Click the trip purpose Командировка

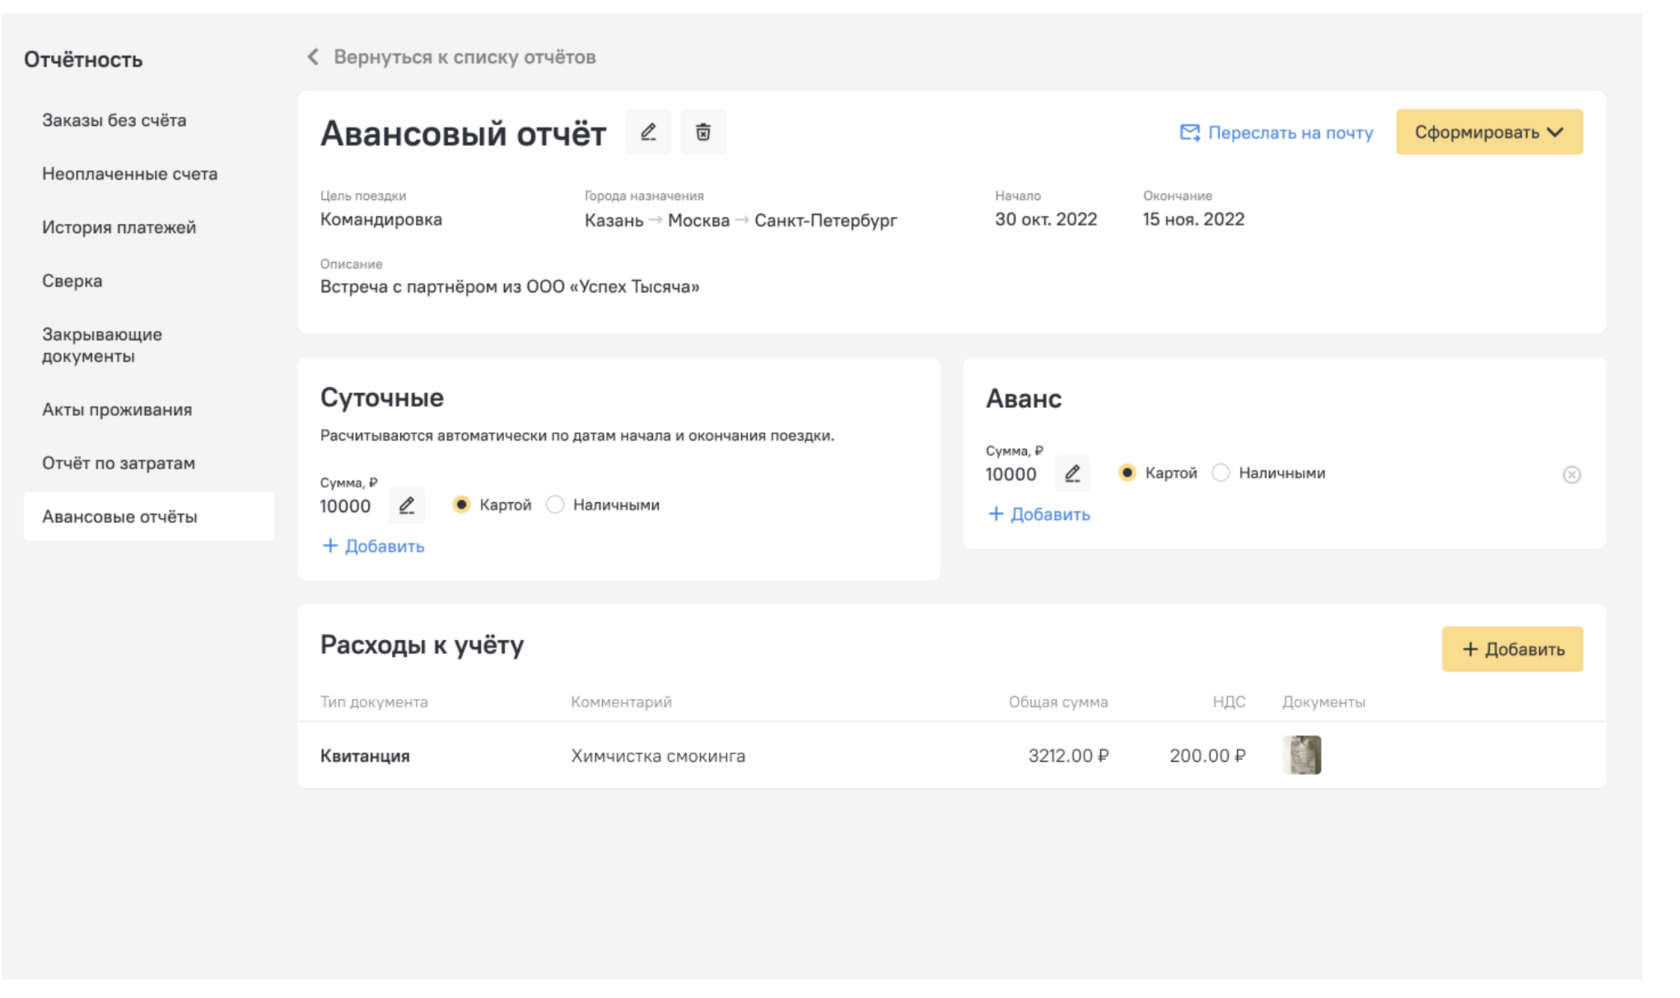pyautogui.click(x=381, y=219)
